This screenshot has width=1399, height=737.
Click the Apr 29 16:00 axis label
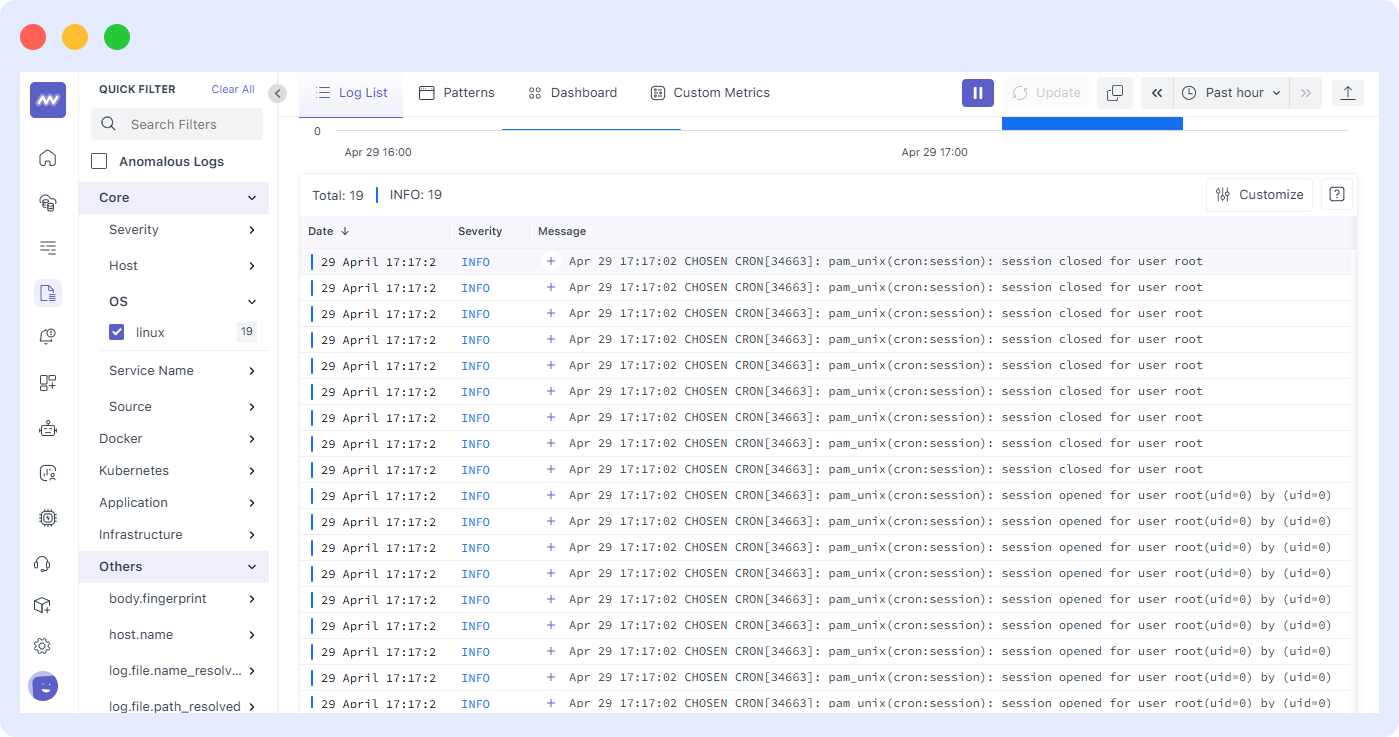(378, 153)
